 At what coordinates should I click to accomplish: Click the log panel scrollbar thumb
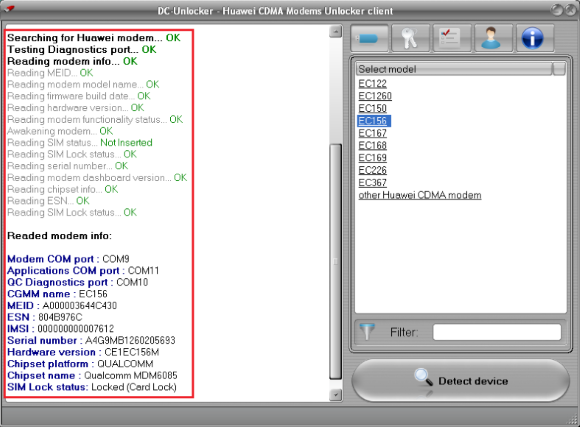(x=335, y=262)
